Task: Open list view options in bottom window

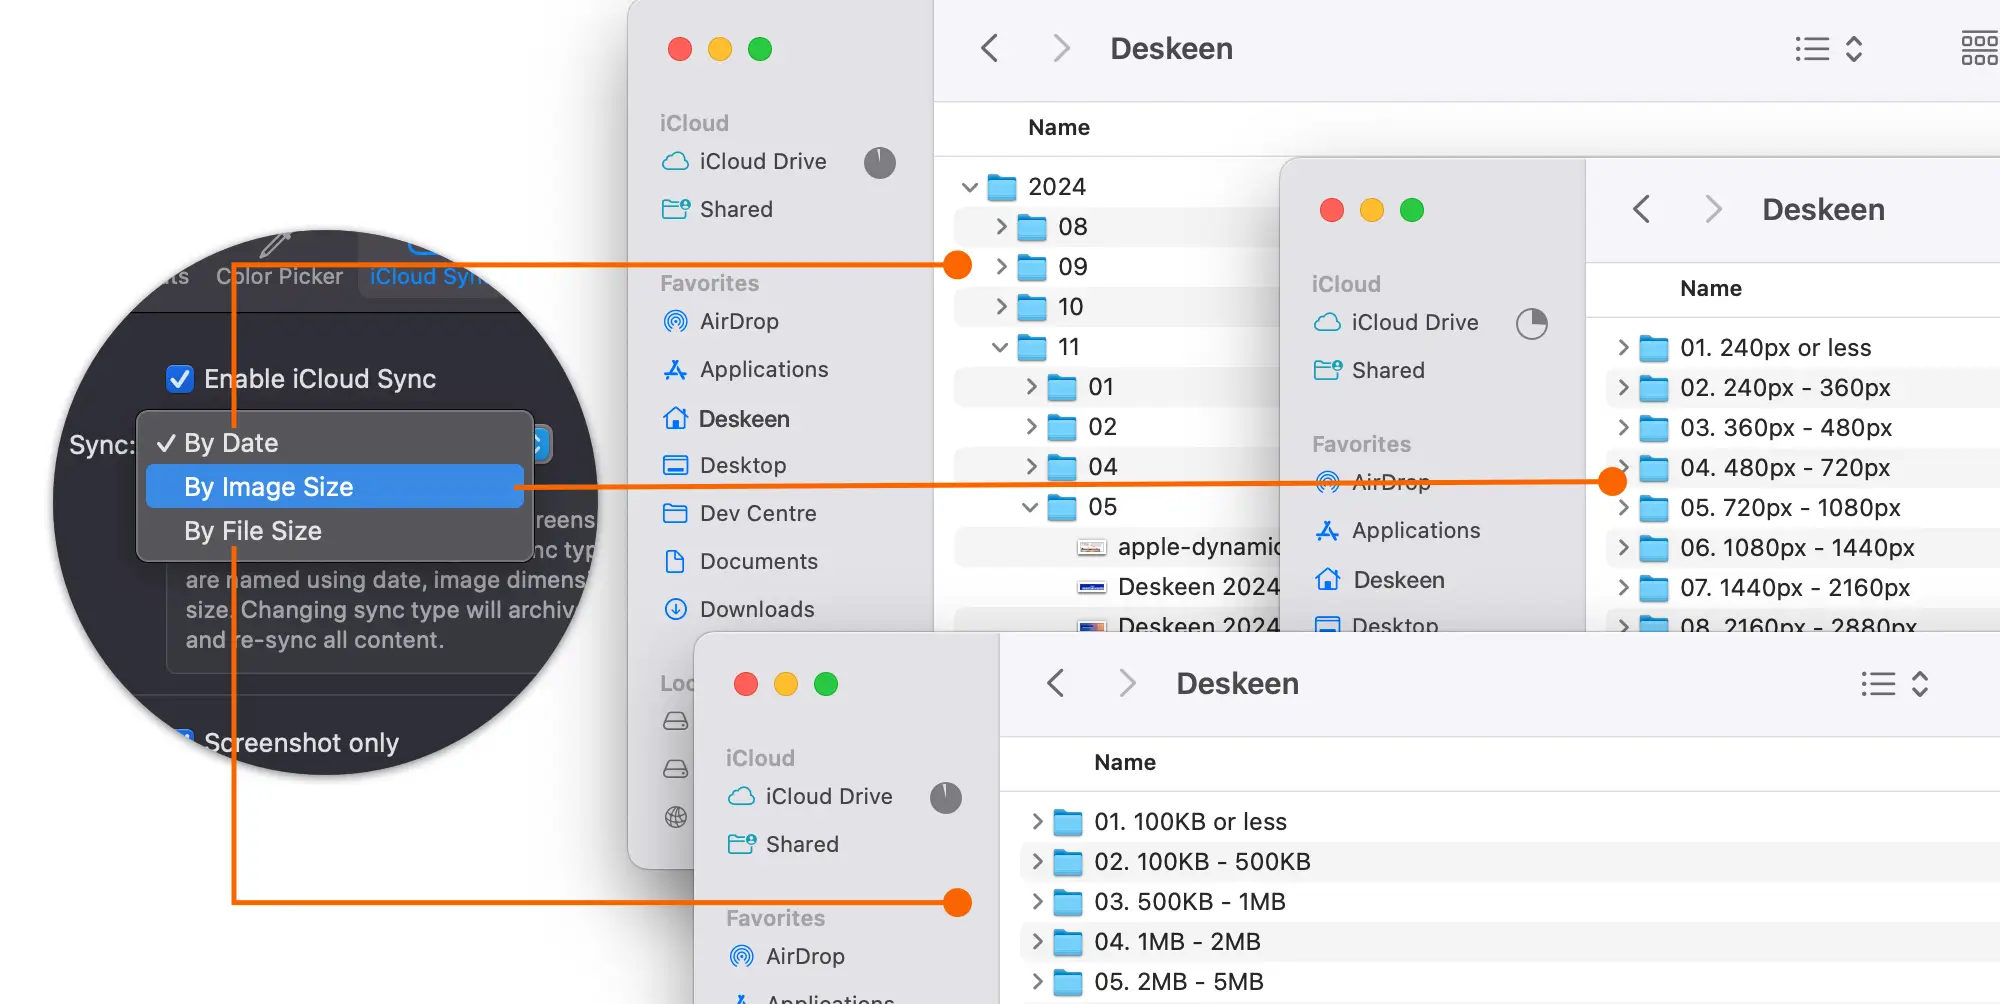Action: (1895, 684)
